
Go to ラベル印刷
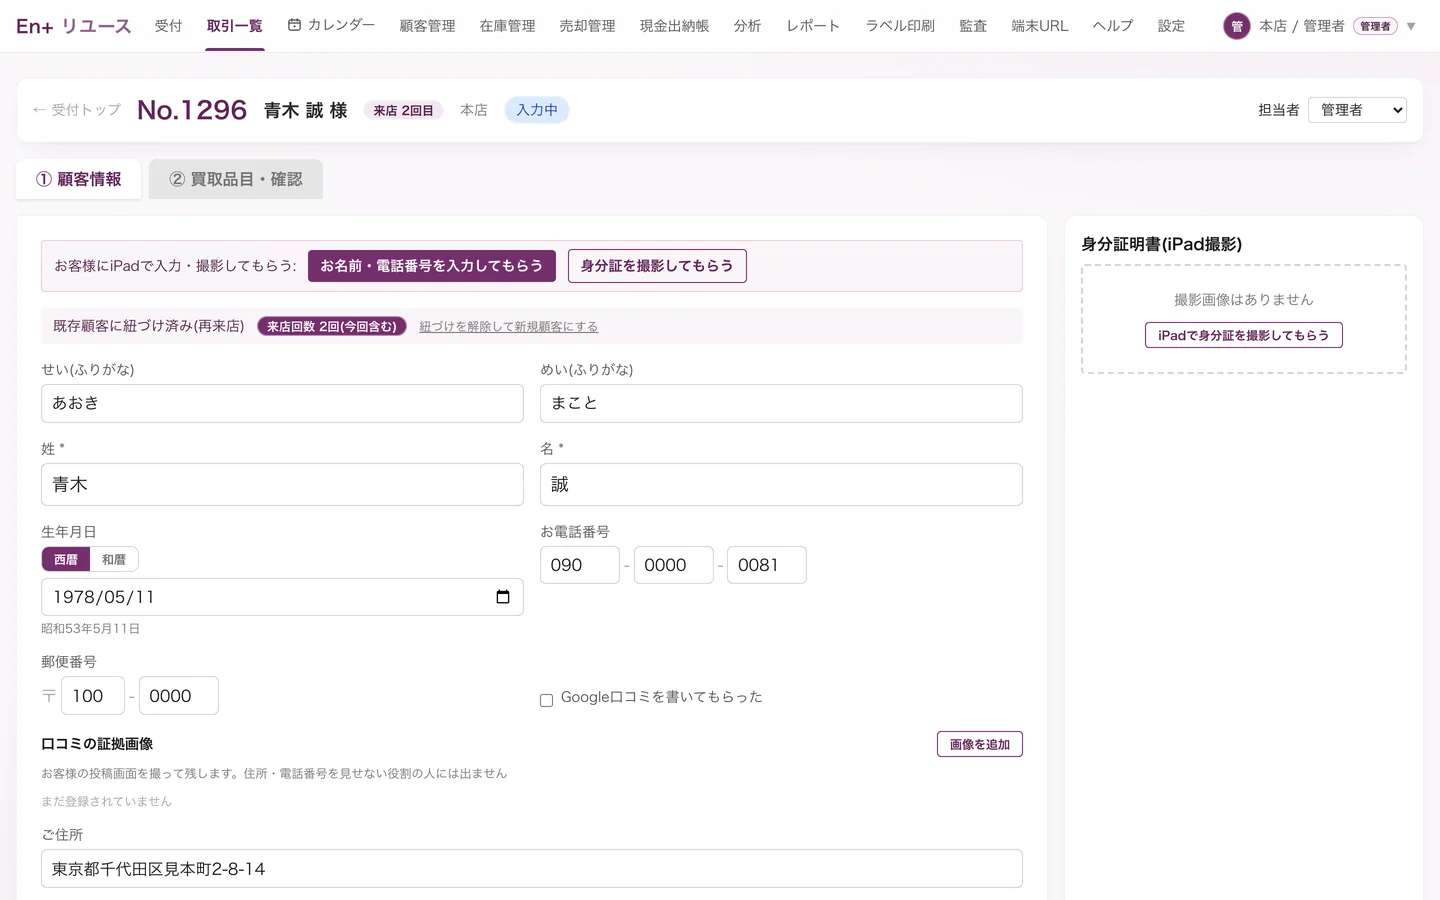pyautogui.click(x=900, y=26)
